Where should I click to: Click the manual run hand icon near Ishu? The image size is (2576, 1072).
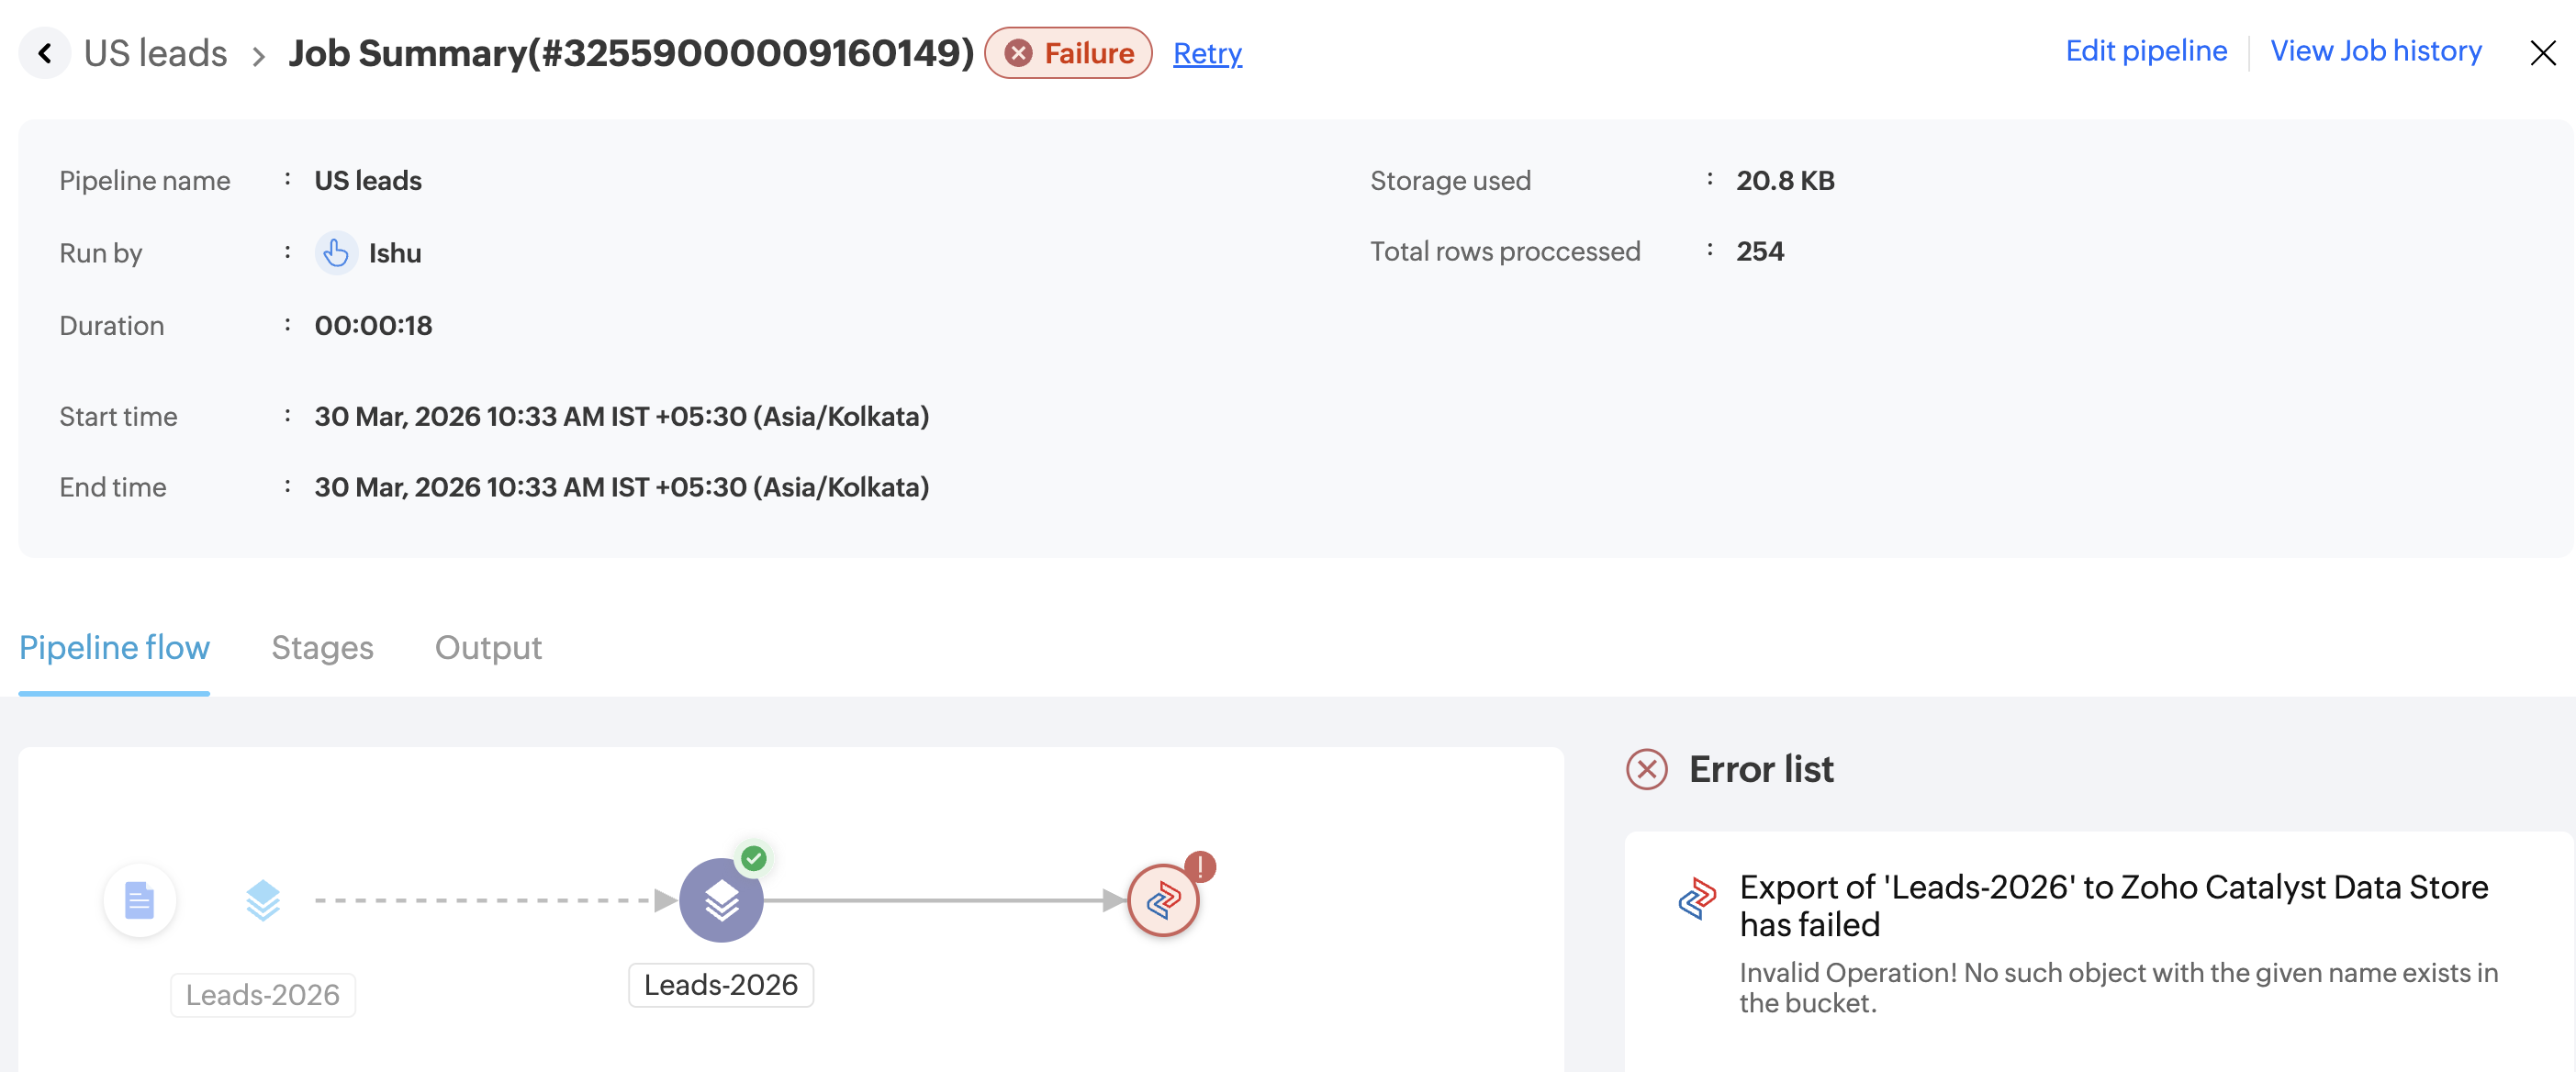[336, 253]
